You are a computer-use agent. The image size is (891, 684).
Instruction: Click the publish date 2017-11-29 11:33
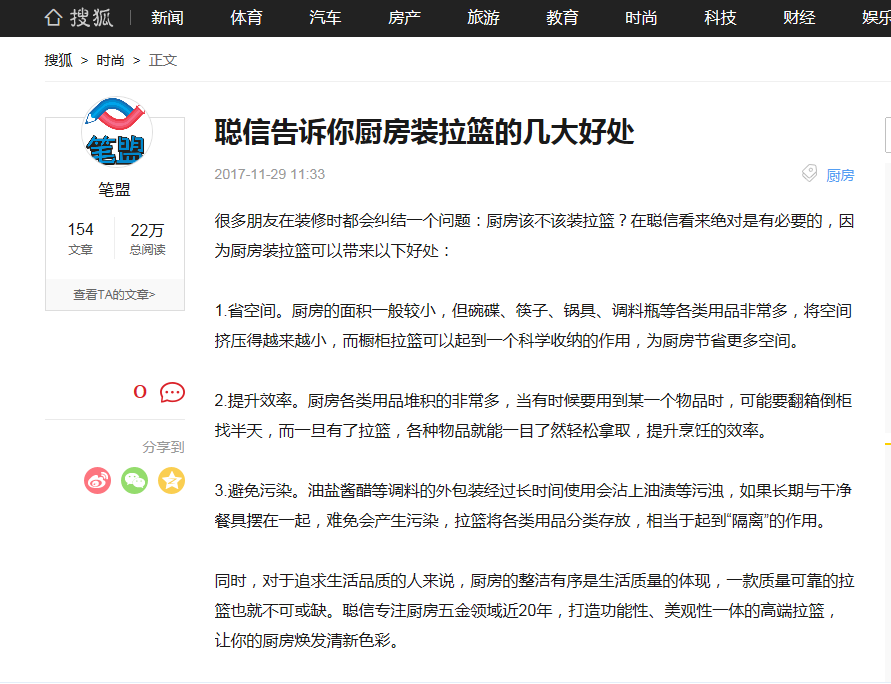[x=269, y=174]
